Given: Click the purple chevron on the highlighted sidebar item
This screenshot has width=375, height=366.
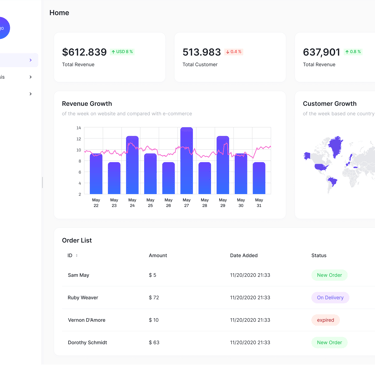Looking at the screenshot, I should tap(31, 60).
